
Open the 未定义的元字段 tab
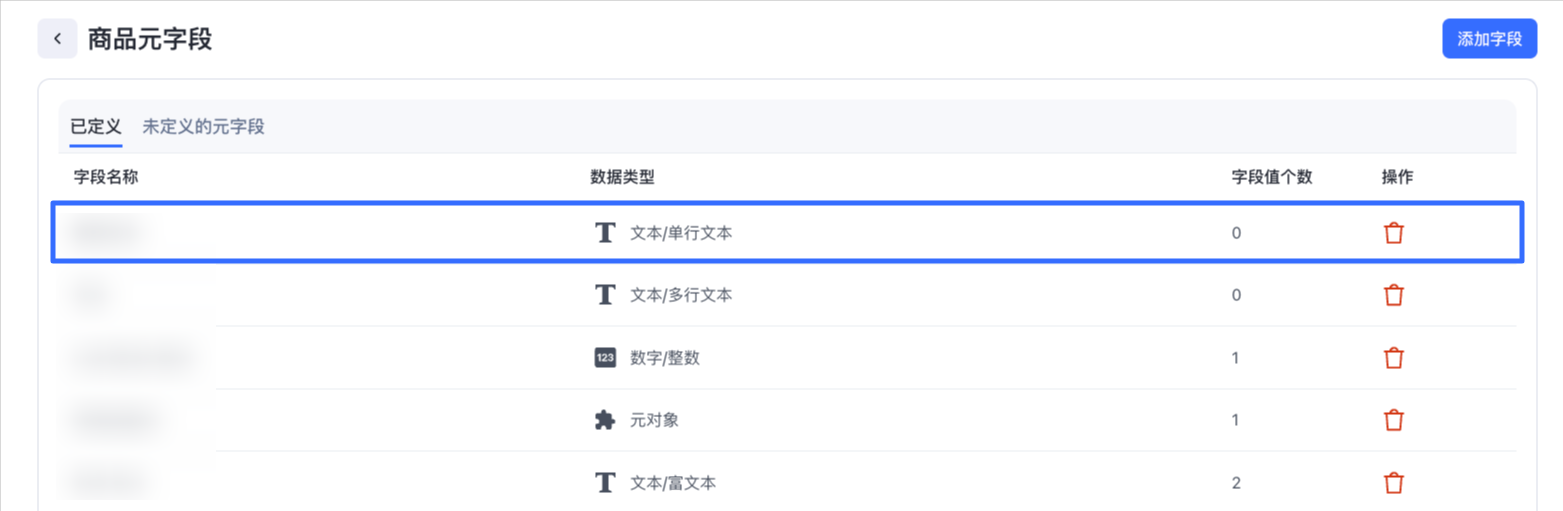point(203,127)
